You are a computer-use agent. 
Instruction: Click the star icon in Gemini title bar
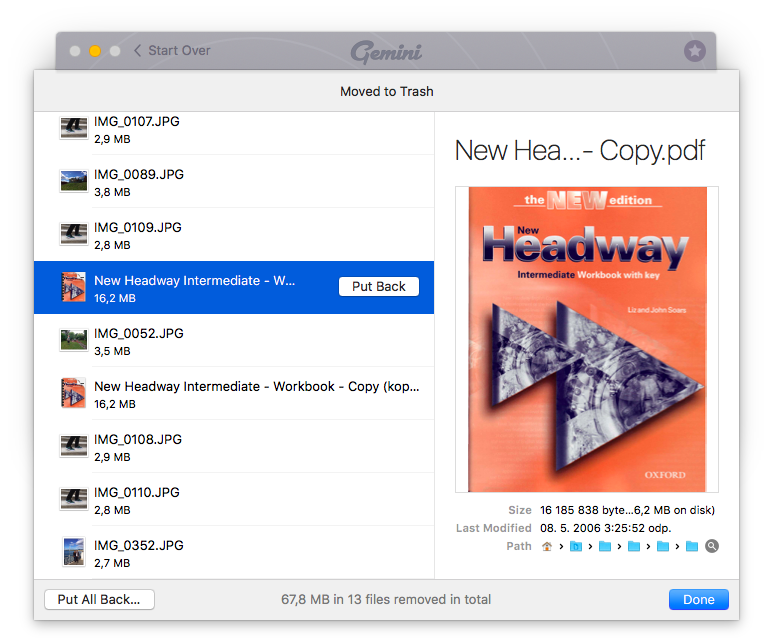click(x=695, y=51)
